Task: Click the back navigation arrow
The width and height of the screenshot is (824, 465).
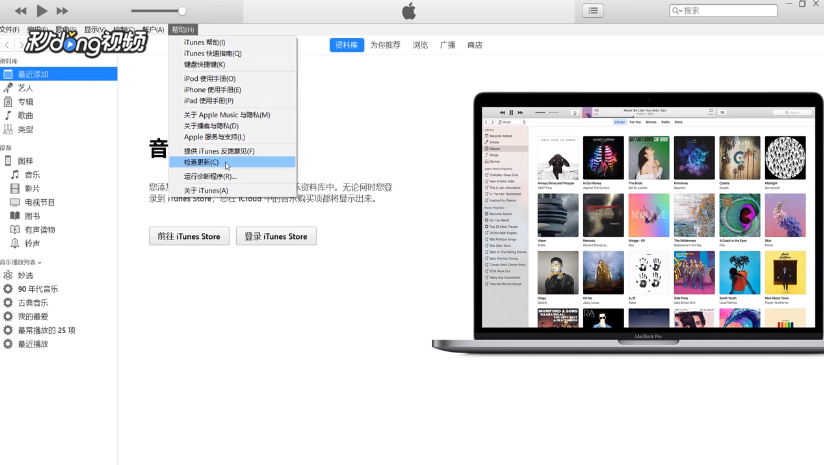Action: click(7, 45)
